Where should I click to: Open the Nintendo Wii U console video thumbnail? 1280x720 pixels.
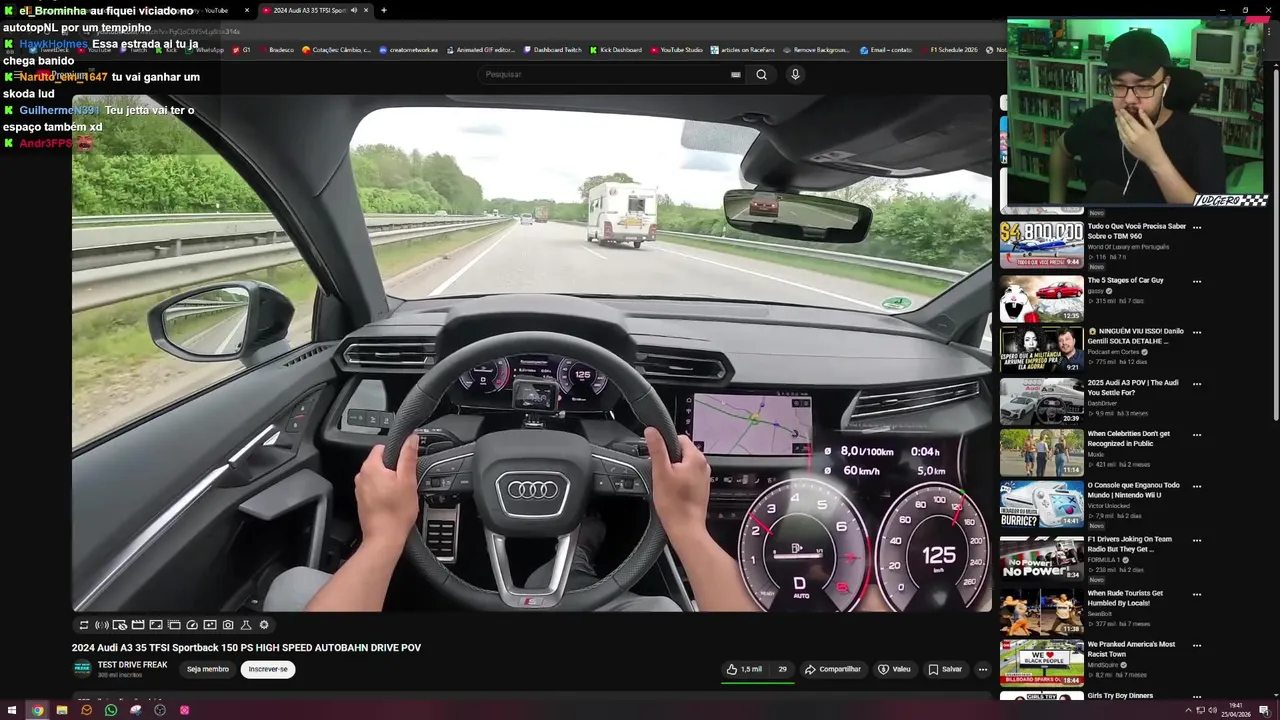click(1041, 504)
